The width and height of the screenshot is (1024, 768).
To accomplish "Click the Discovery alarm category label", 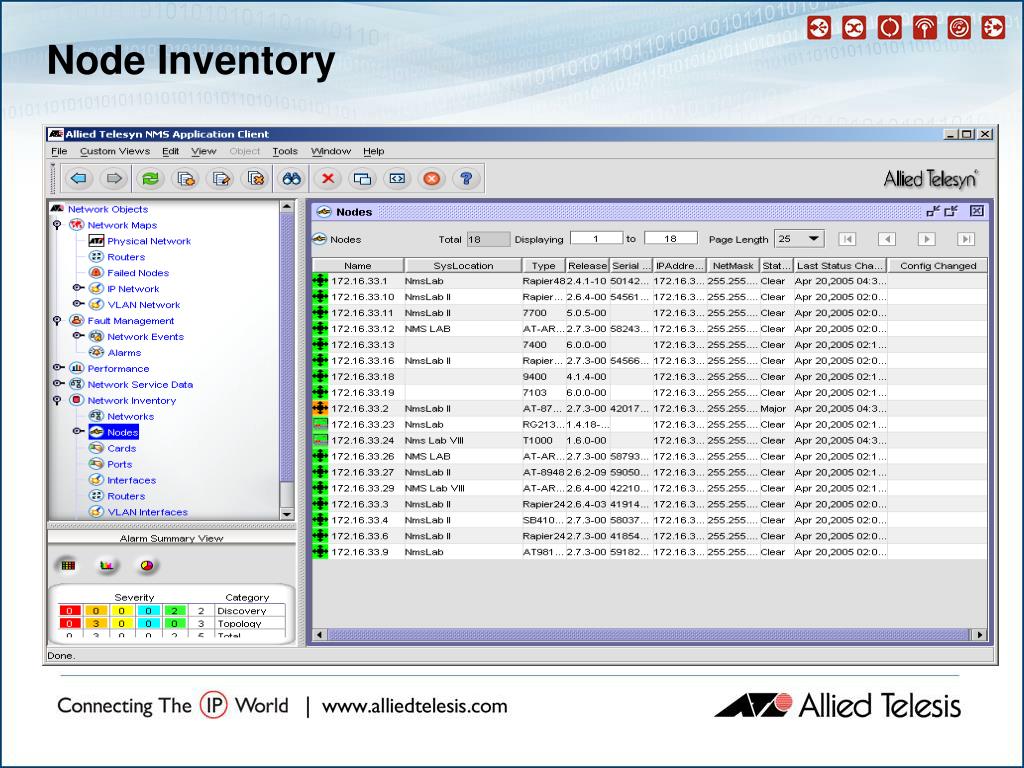I will (x=242, y=611).
